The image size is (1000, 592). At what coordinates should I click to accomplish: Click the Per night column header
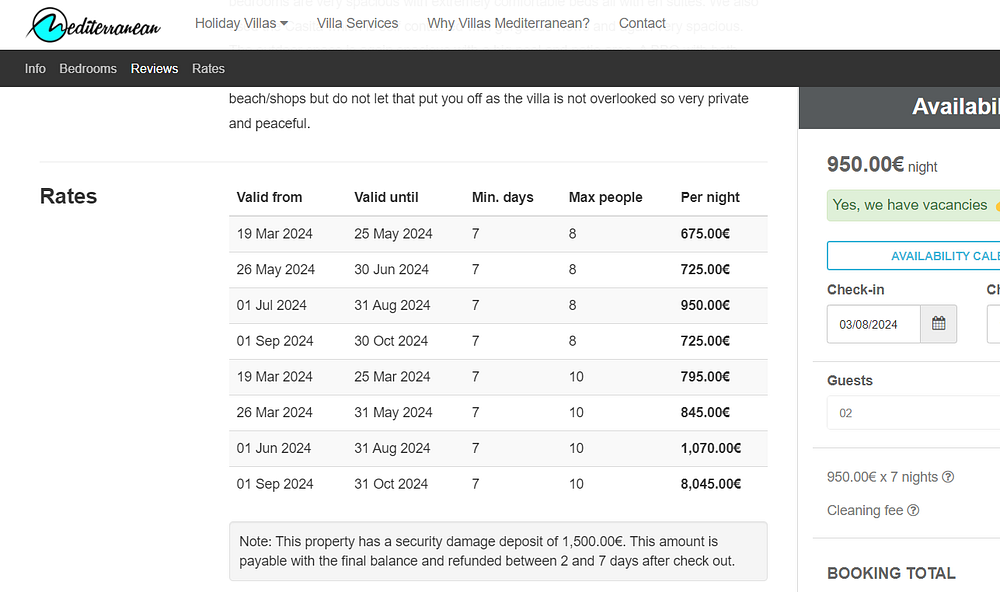point(710,197)
